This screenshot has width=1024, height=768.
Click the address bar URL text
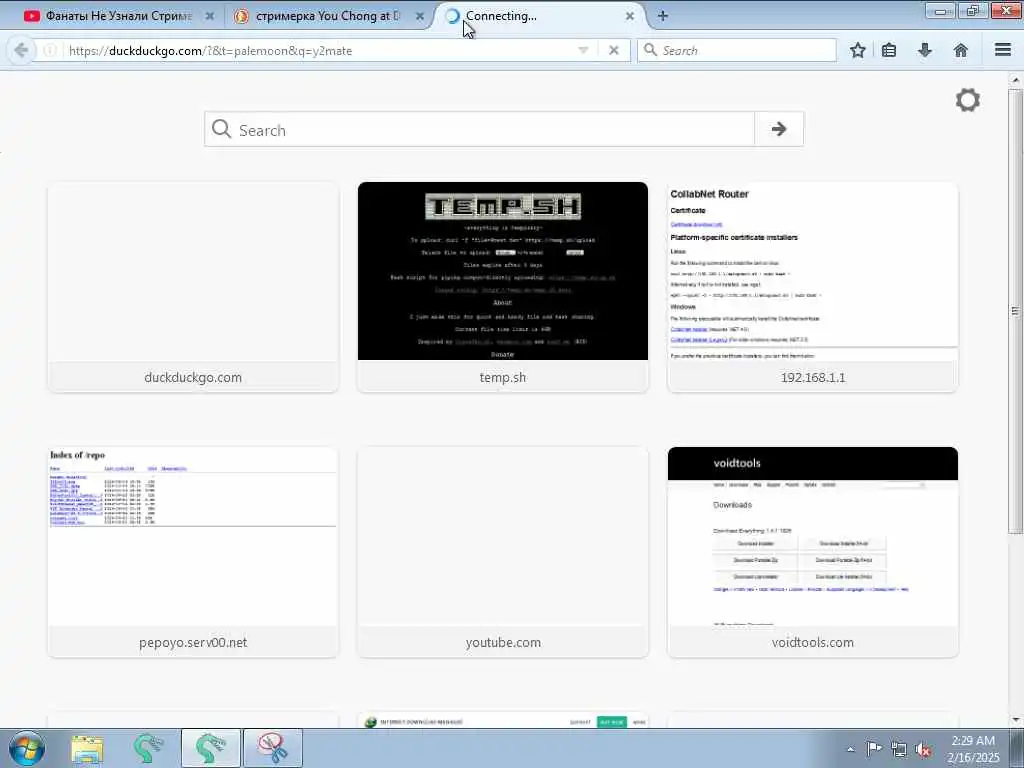click(x=210, y=51)
